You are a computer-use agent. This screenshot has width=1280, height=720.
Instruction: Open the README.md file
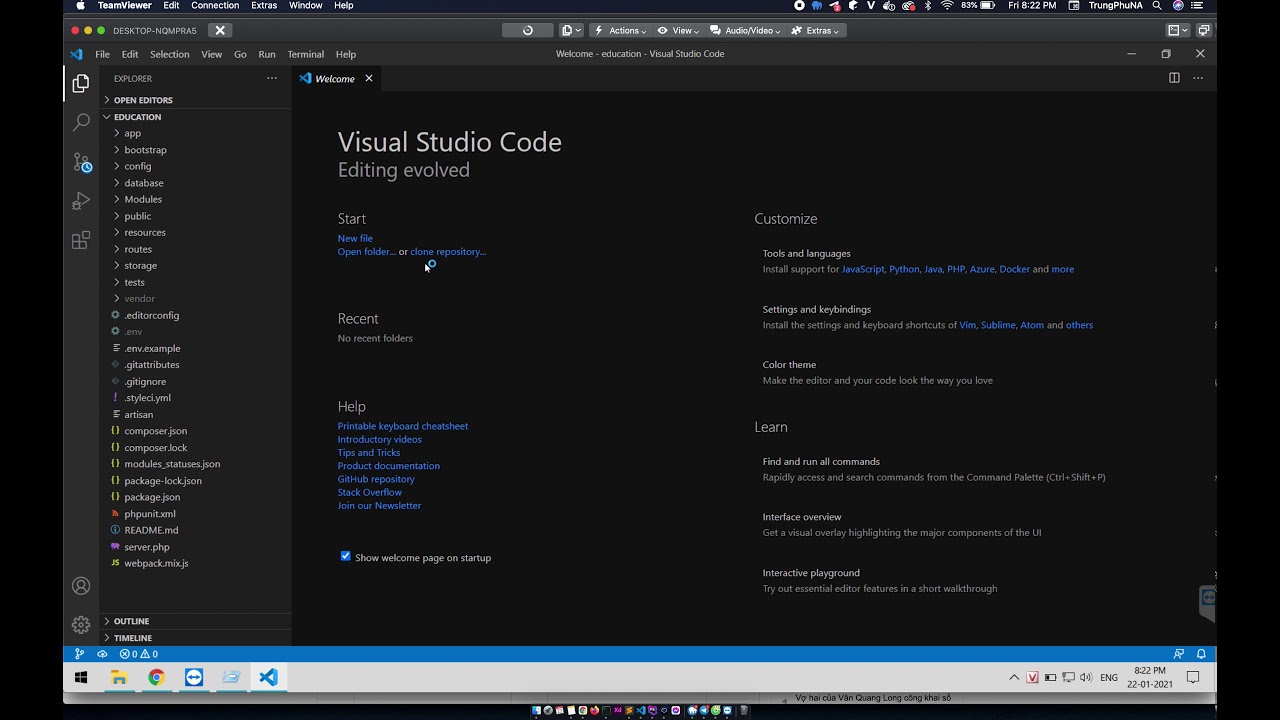click(151, 530)
